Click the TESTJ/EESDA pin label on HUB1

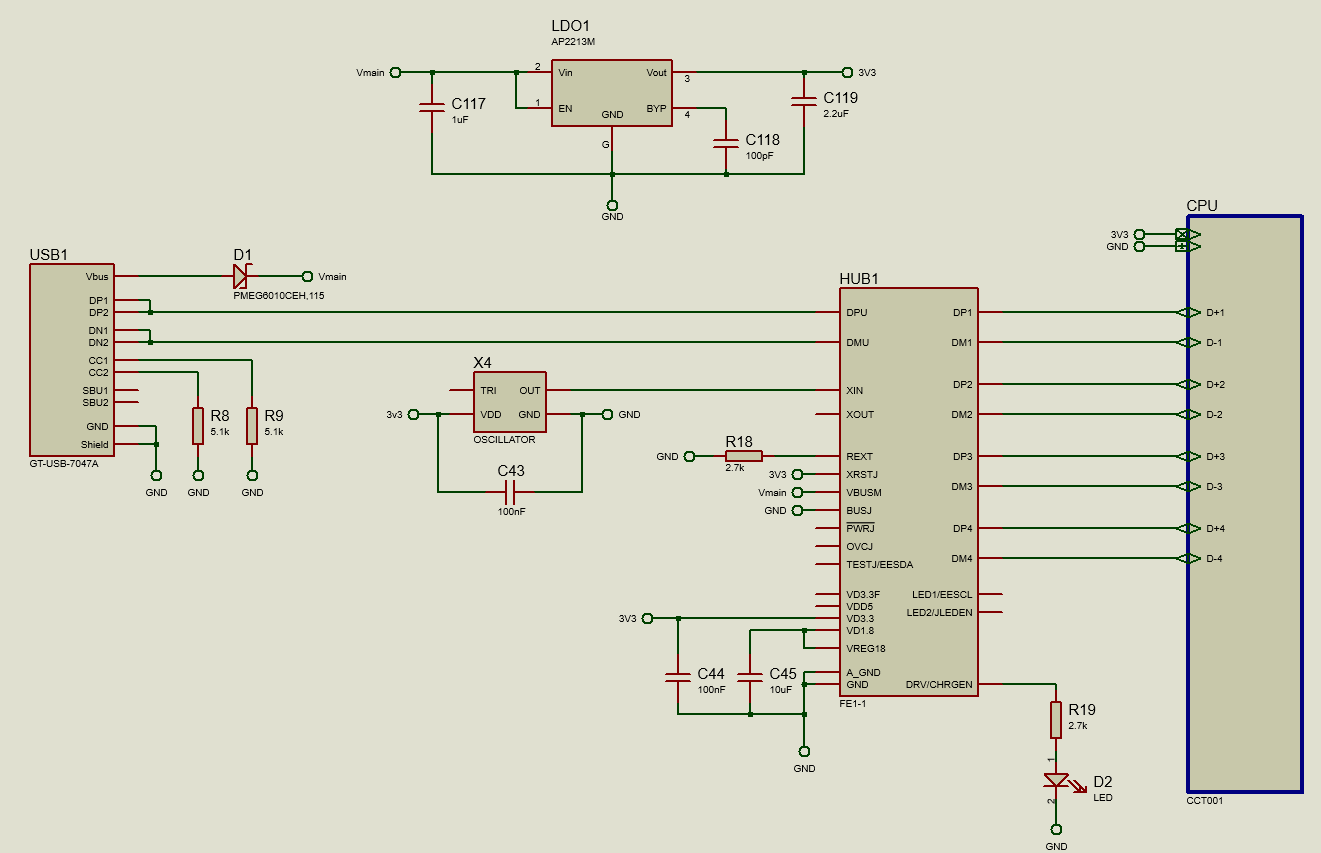(880, 565)
